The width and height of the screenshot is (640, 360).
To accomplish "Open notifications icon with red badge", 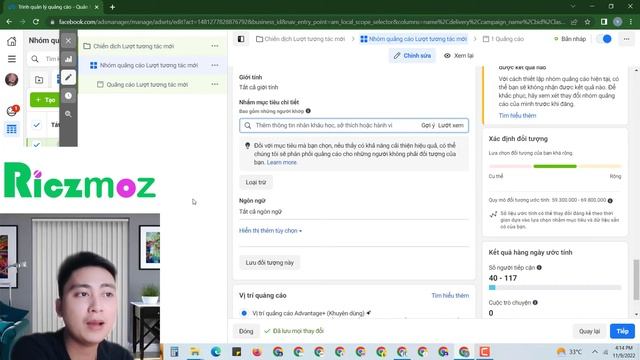I will (x=12, y=111).
